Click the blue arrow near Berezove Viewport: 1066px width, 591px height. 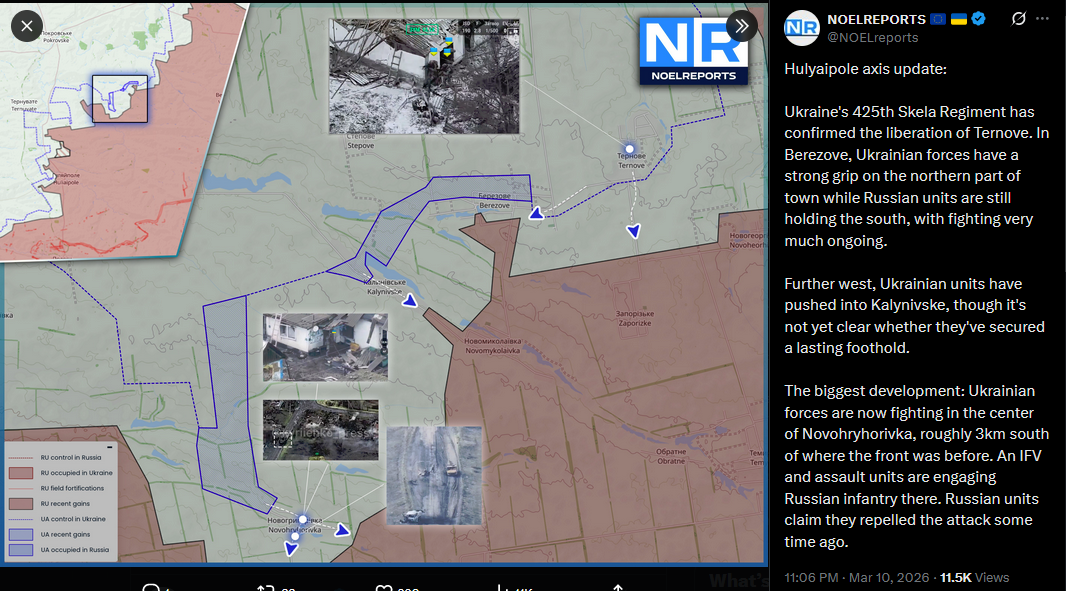coord(536,214)
